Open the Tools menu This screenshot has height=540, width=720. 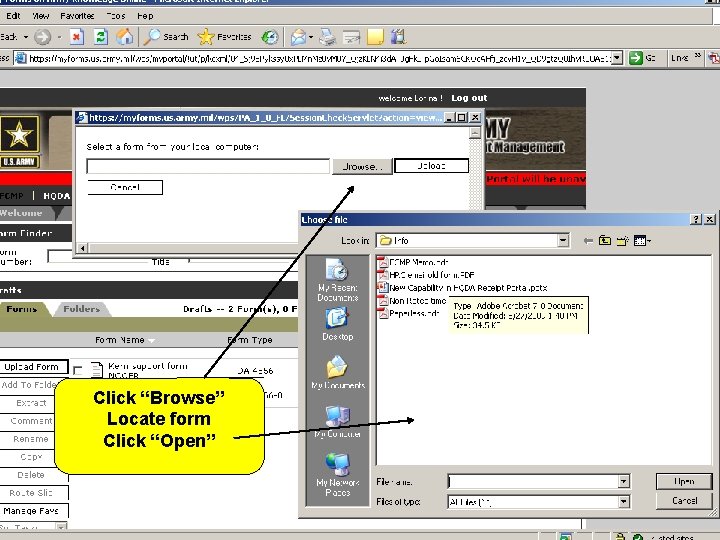pos(116,16)
